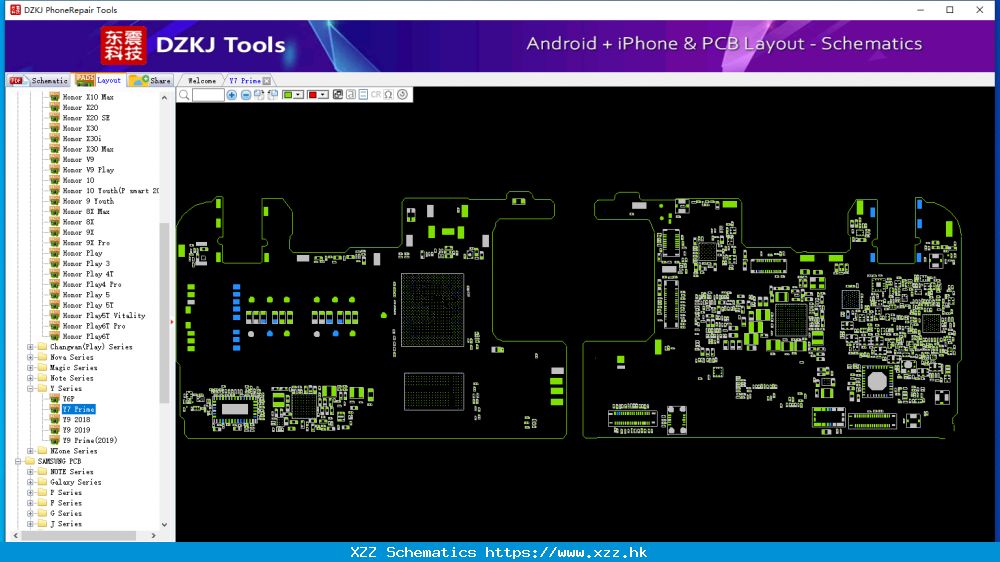Click the red splitter arrow to collapse the tree panel
Screen dimensions: 1000x562
[172, 322]
